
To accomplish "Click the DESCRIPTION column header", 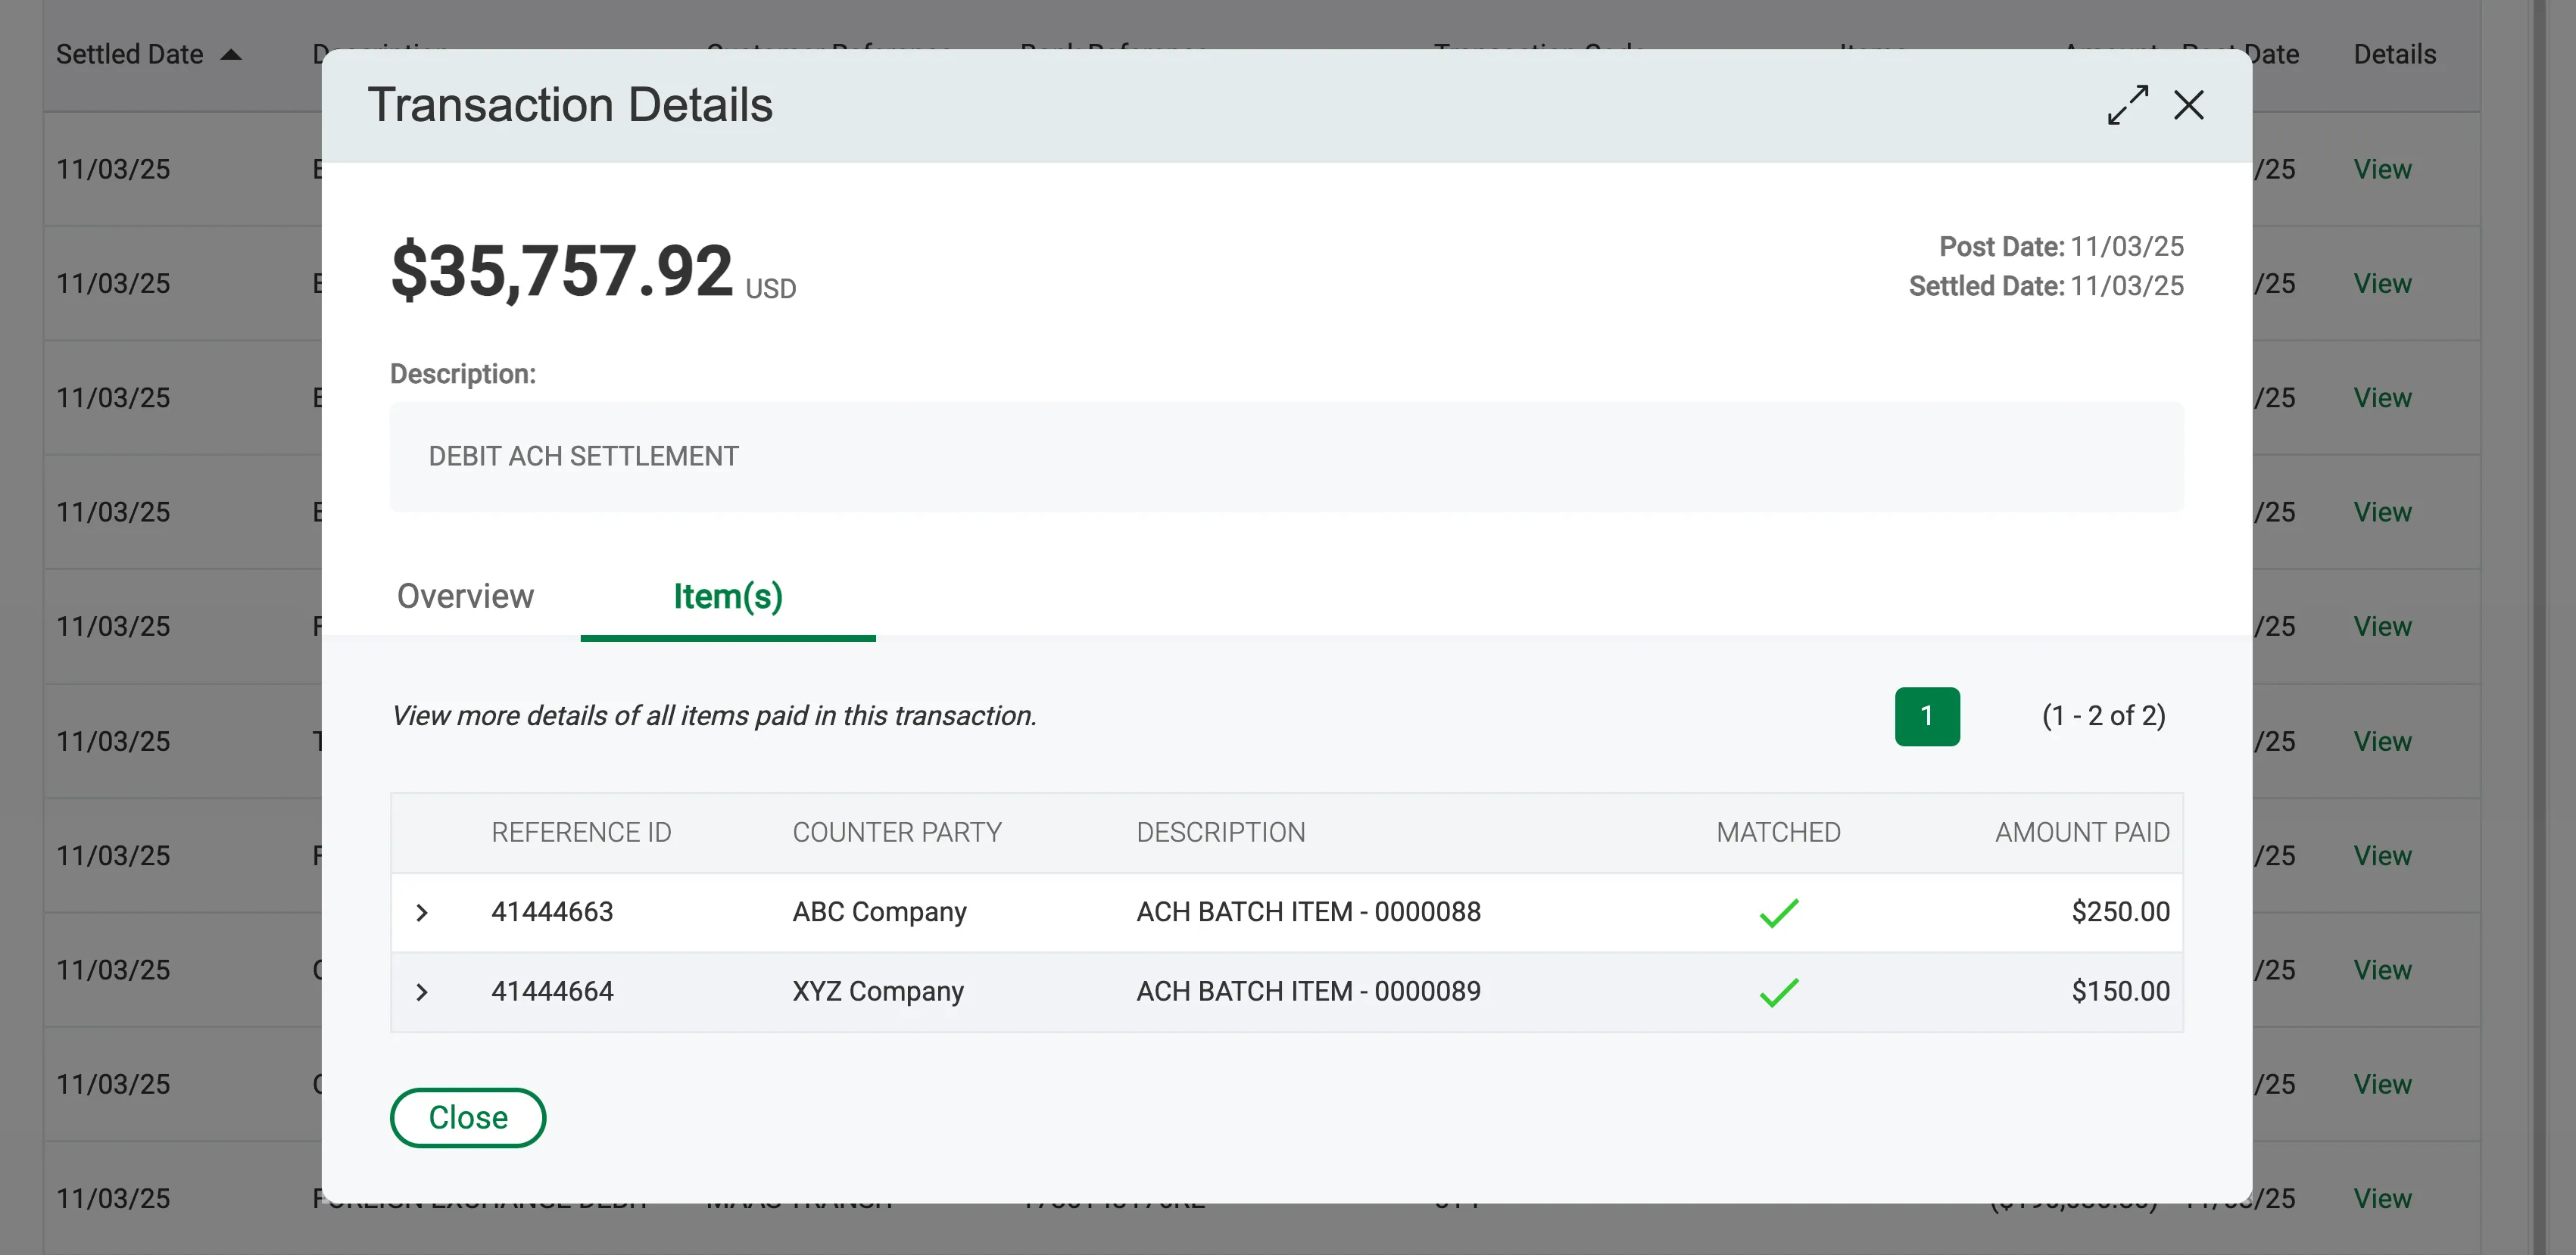I will coord(1220,832).
